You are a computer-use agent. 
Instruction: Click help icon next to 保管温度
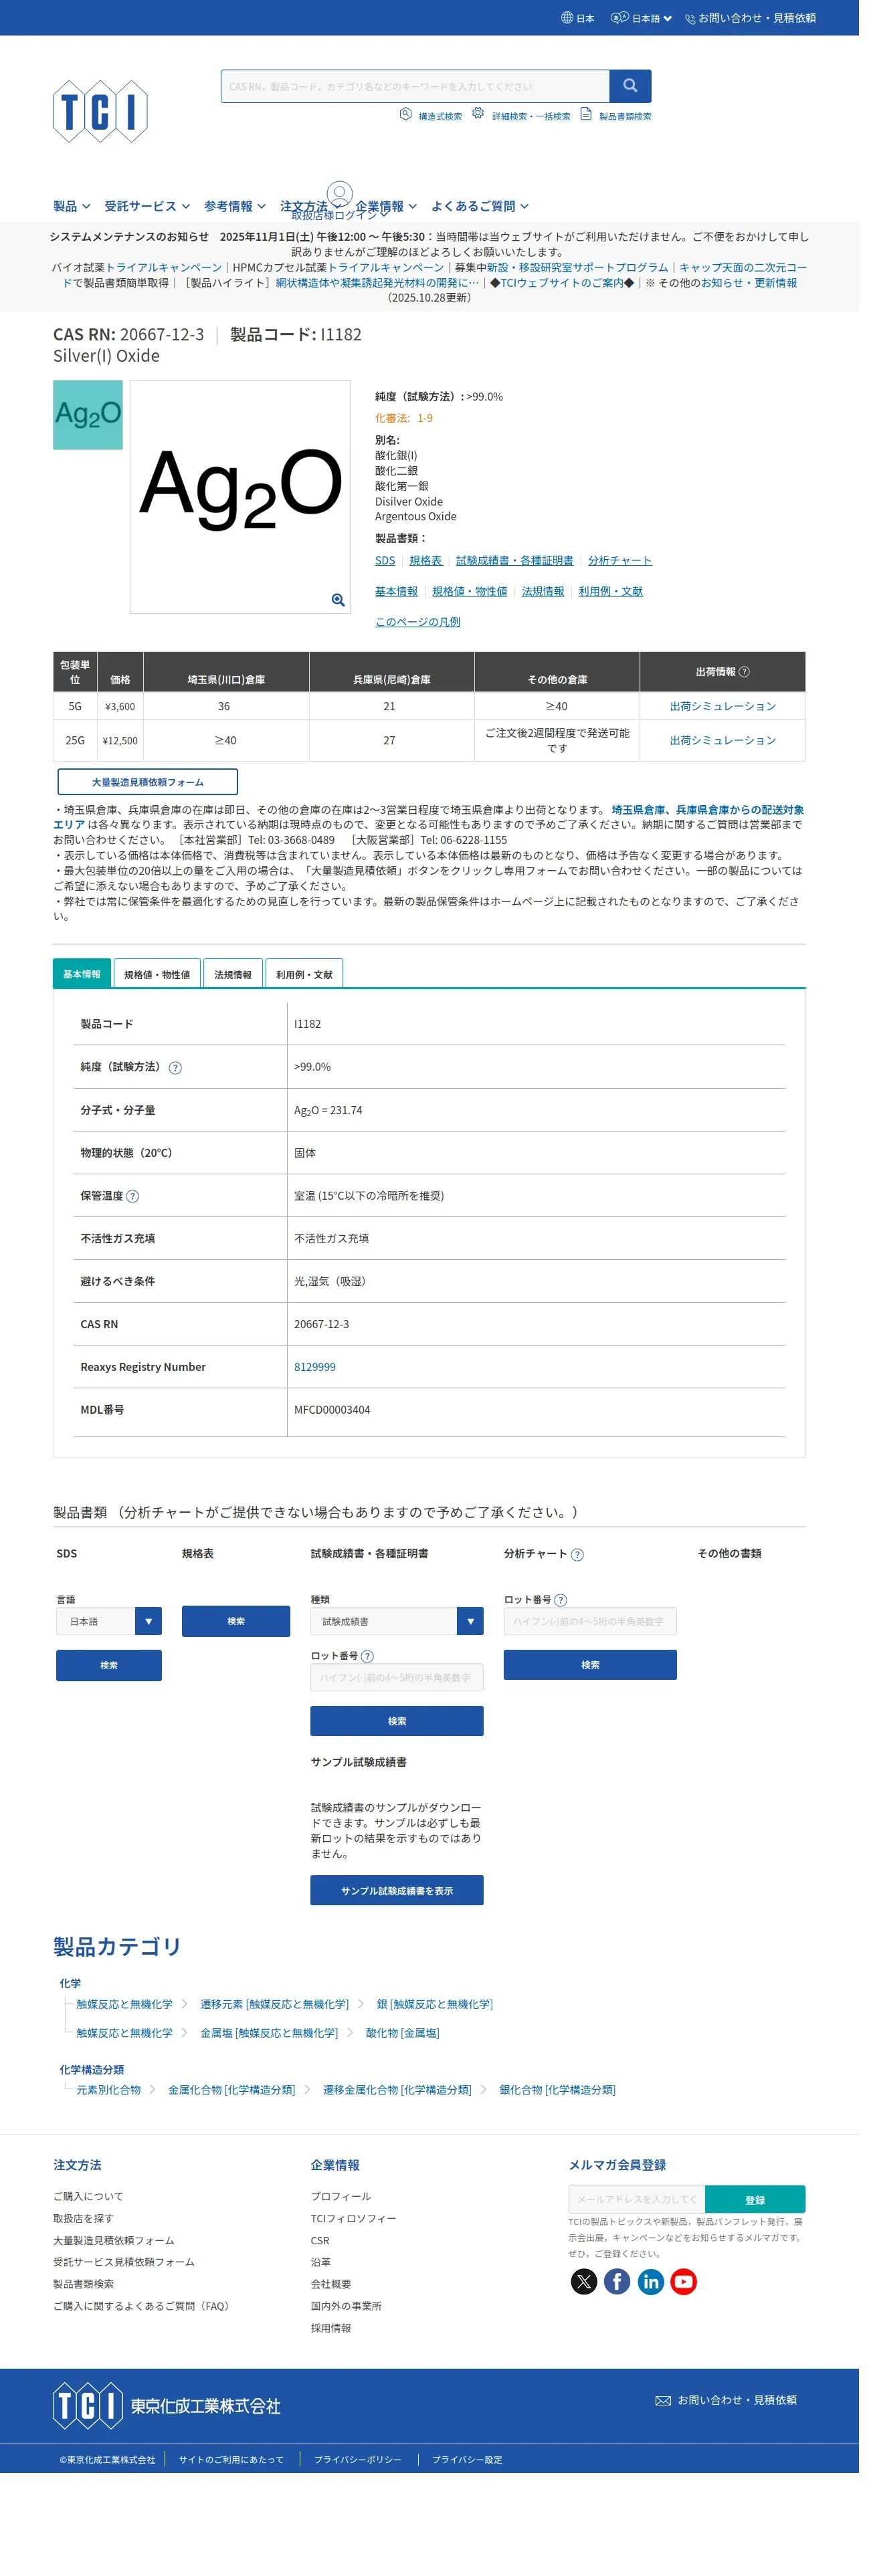tap(133, 1196)
